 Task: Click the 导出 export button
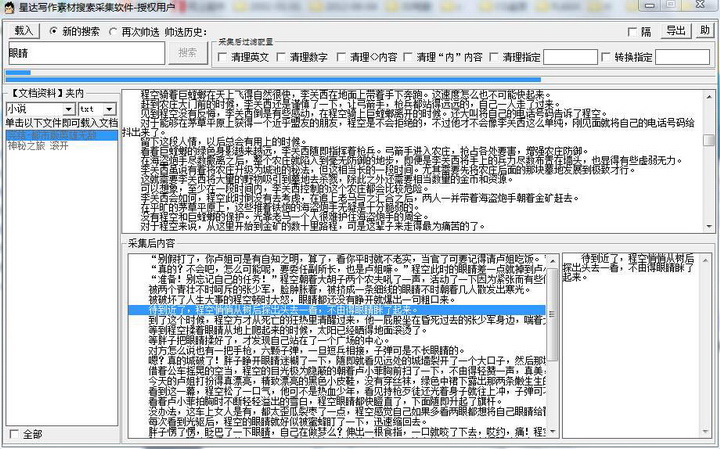675,31
